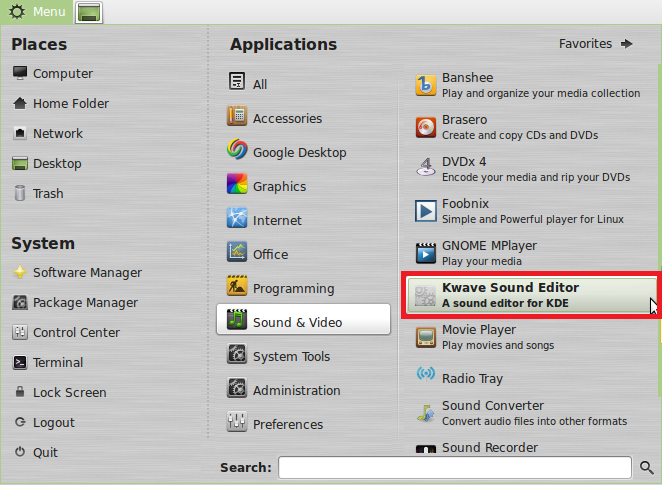Viewport: 662px width, 485px height.
Task: Click the Lock Screen padlock icon
Action: coord(20,392)
